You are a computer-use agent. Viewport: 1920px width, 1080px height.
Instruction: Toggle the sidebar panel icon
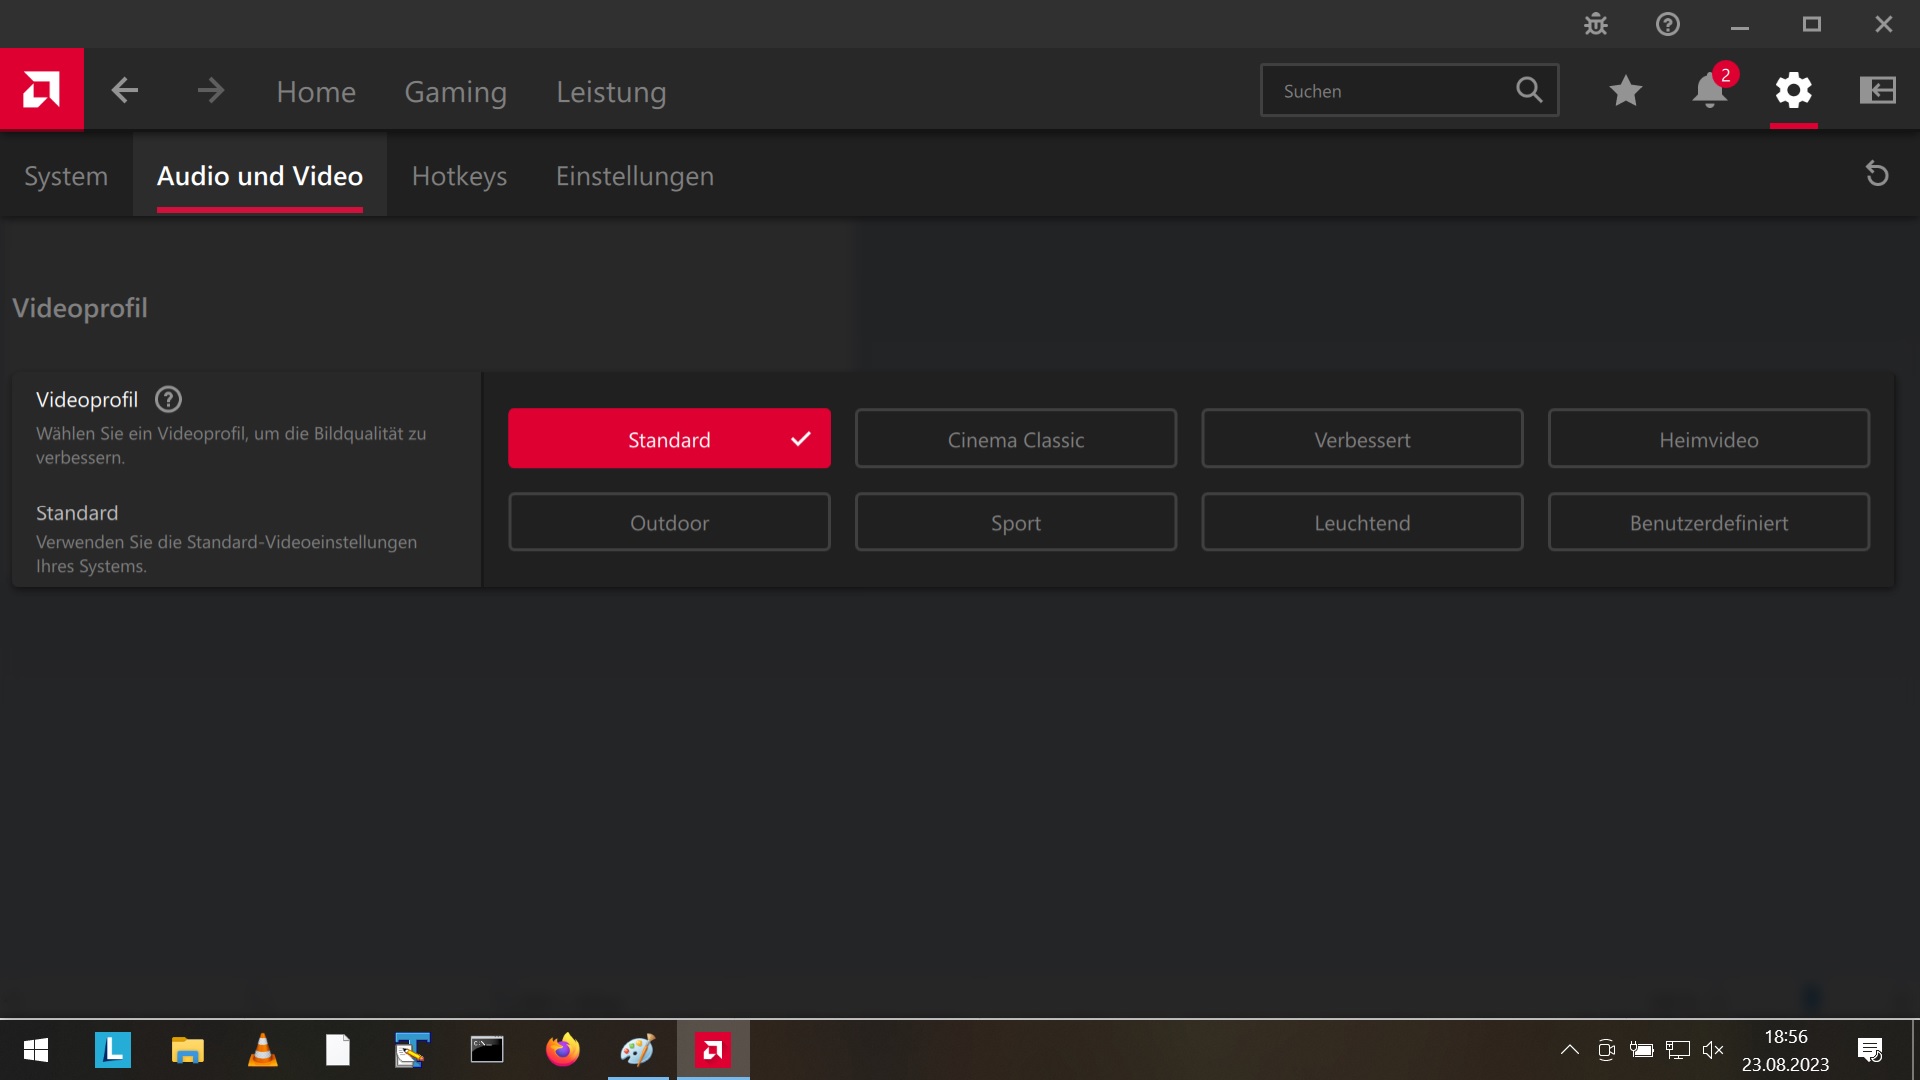point(1877,91)
